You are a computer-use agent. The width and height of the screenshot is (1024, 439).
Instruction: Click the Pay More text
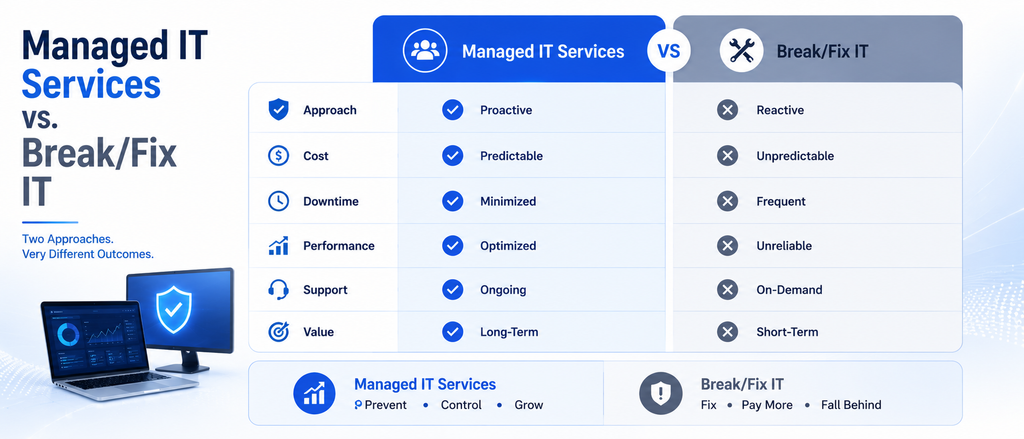[x=767, y=405]
